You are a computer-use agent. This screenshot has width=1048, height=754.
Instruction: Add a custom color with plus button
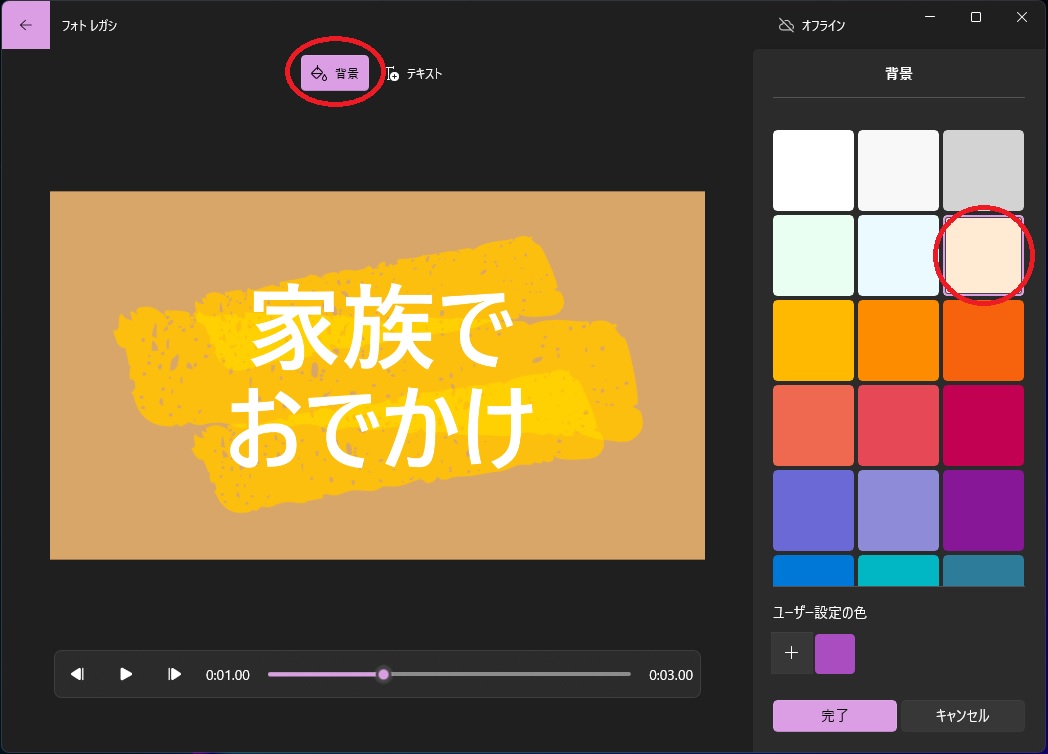[x=791, y=653]
